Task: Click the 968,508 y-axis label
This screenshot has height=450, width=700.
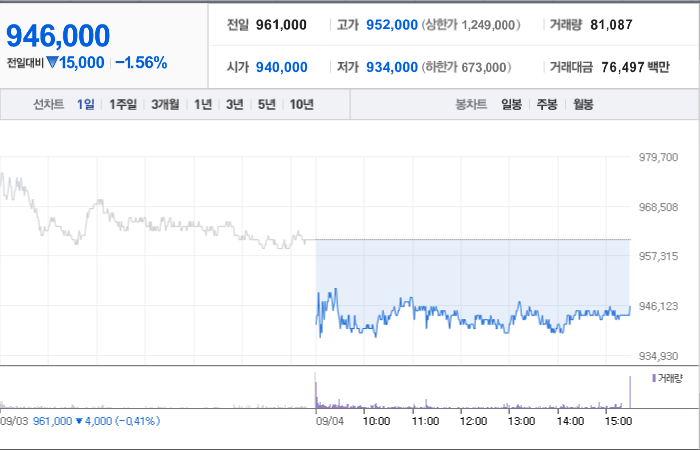Action: (x=658, y=207)
